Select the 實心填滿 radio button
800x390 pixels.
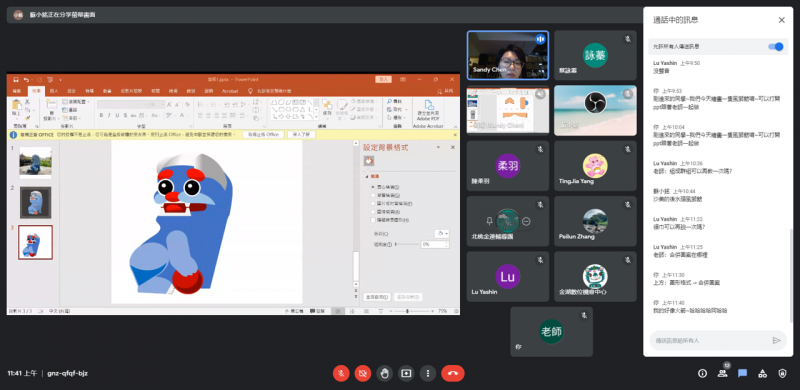373,187
